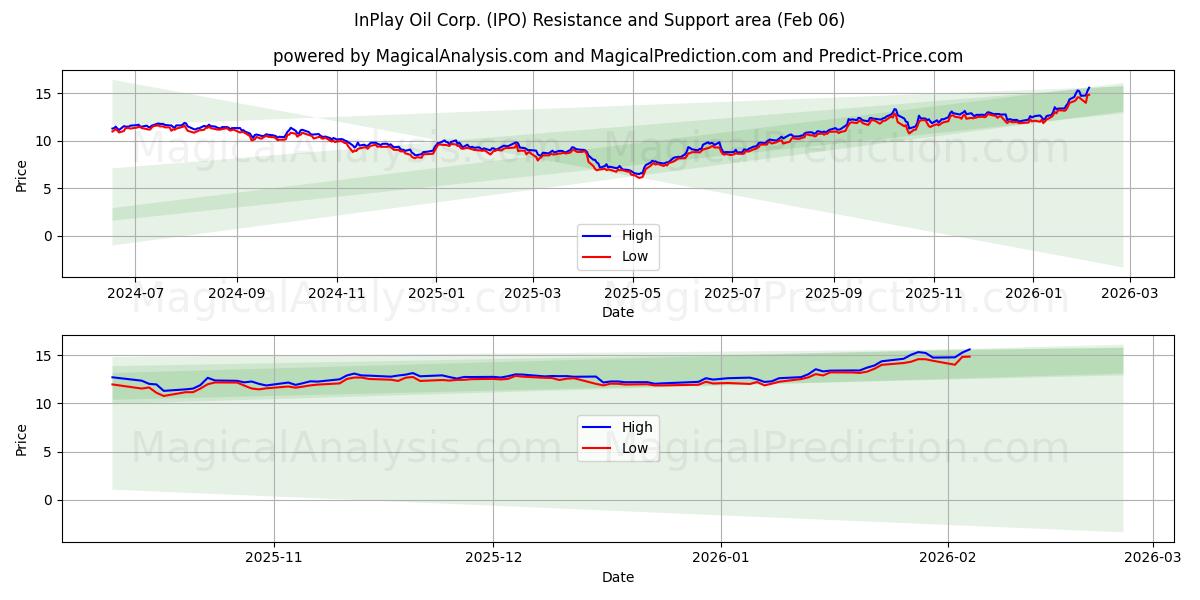Click the 'Price' y-axis title of the top chart
1200x600 pixels.
22,173
